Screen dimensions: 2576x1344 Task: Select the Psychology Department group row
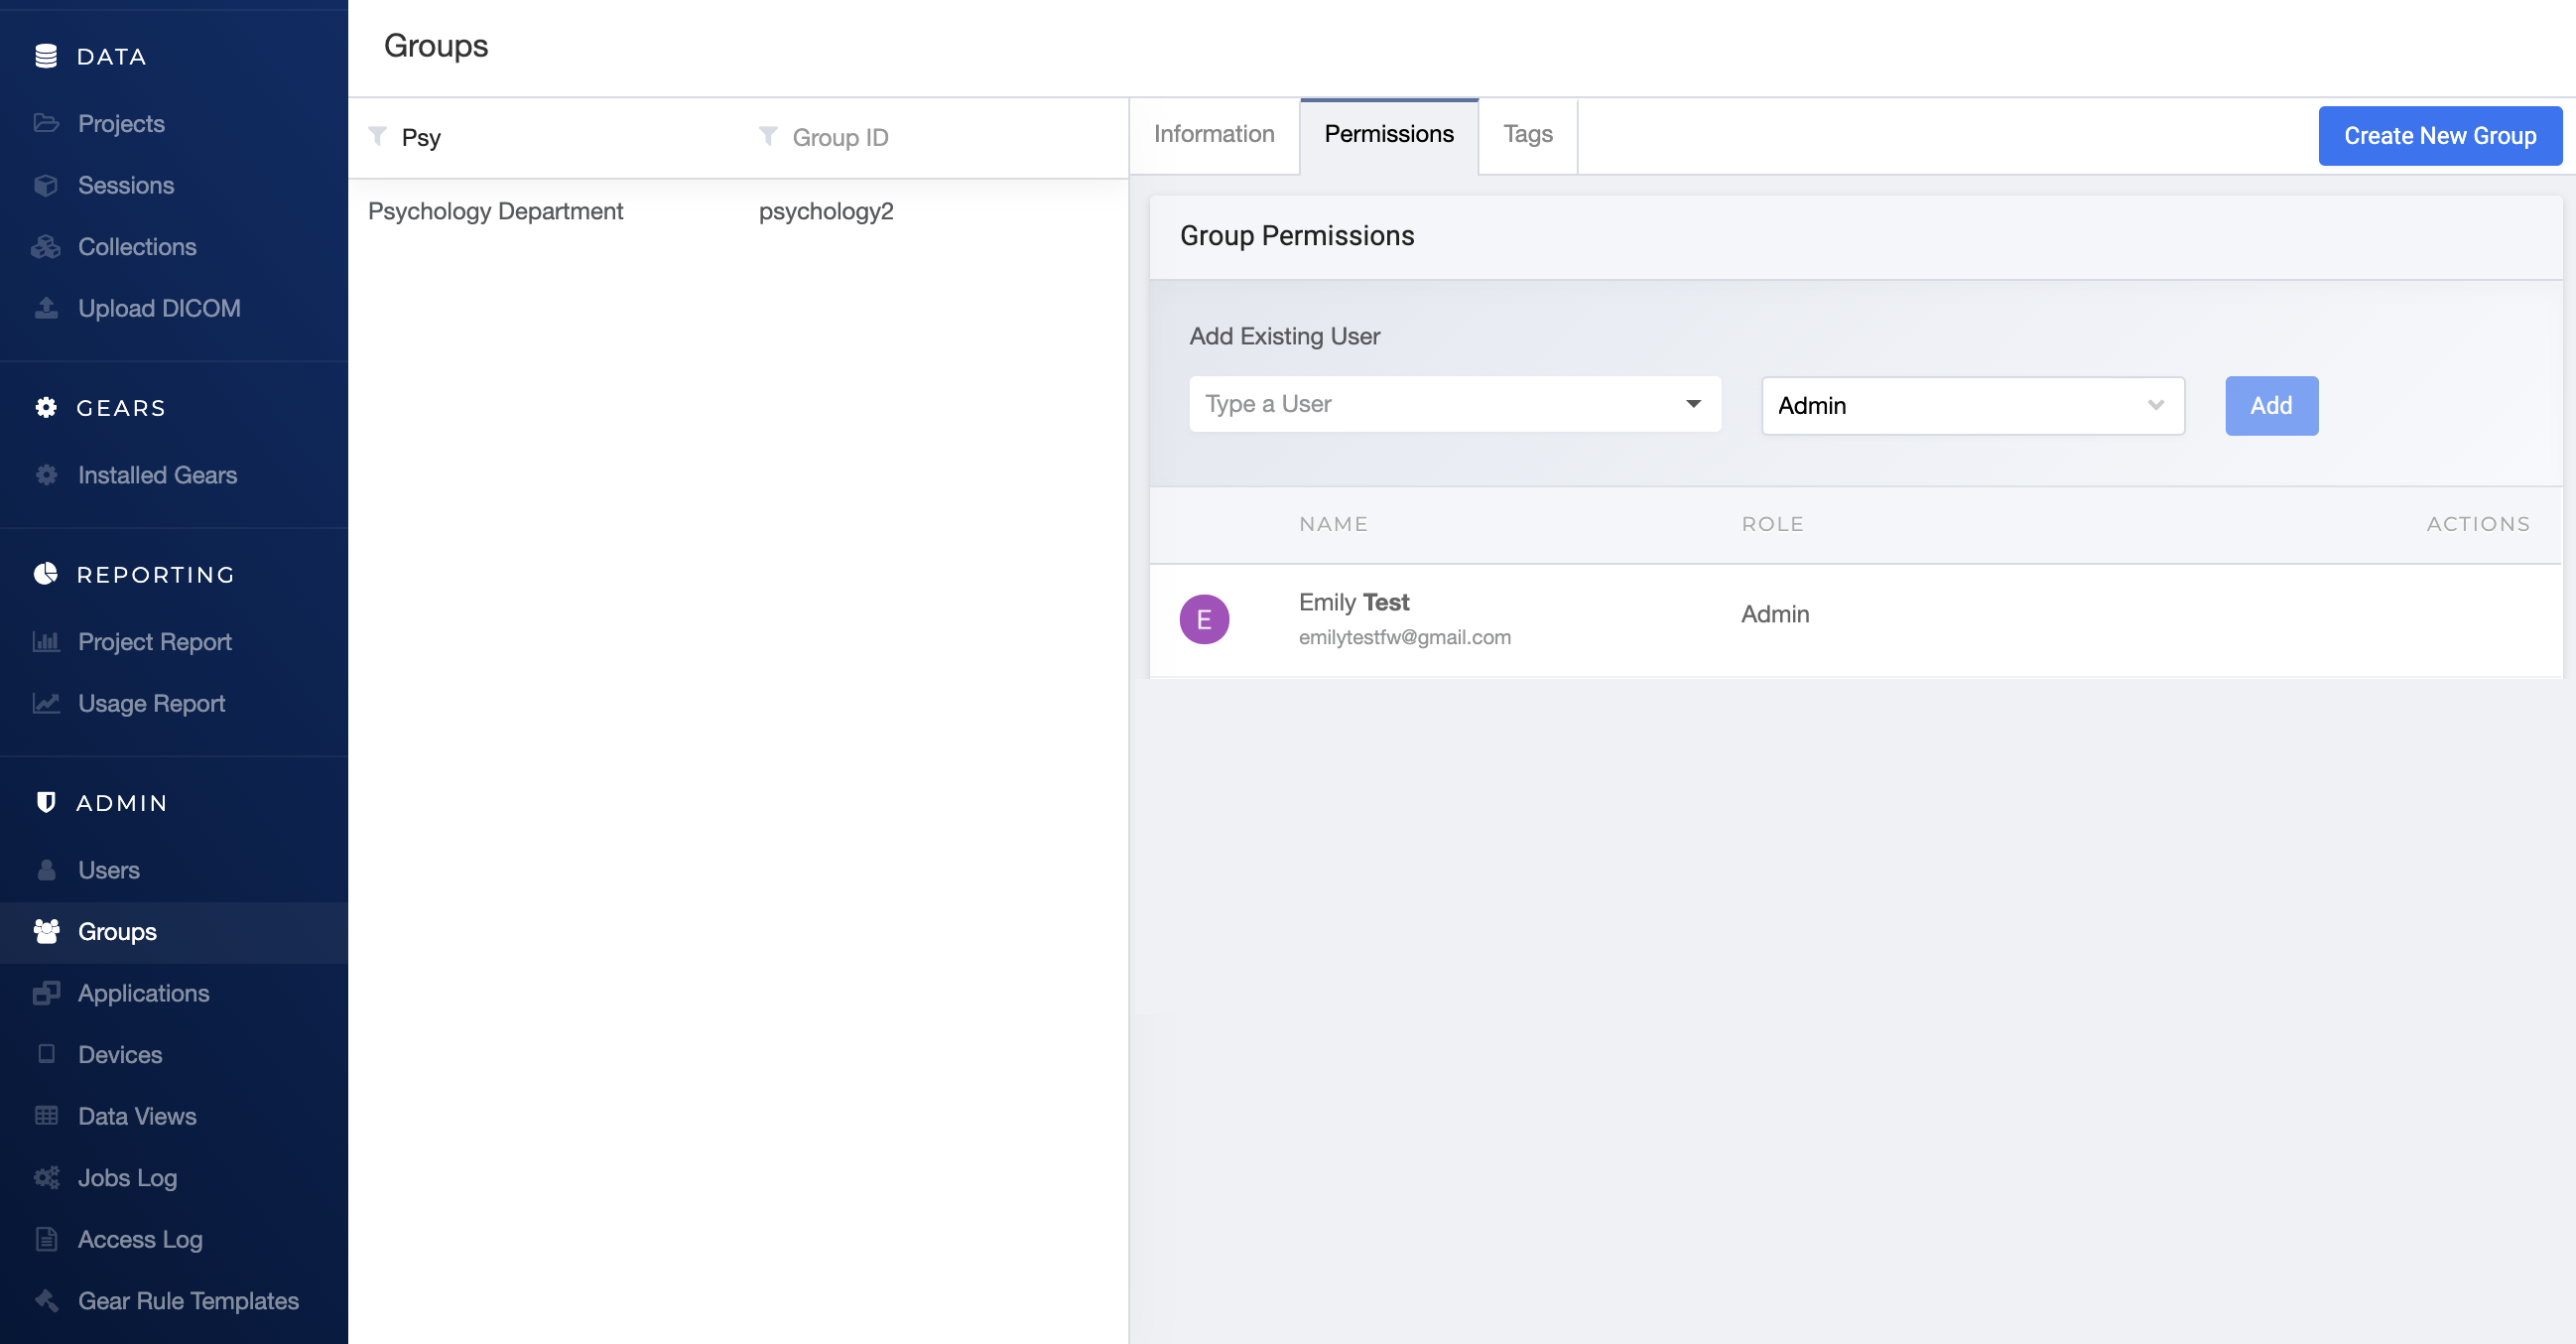495,211
